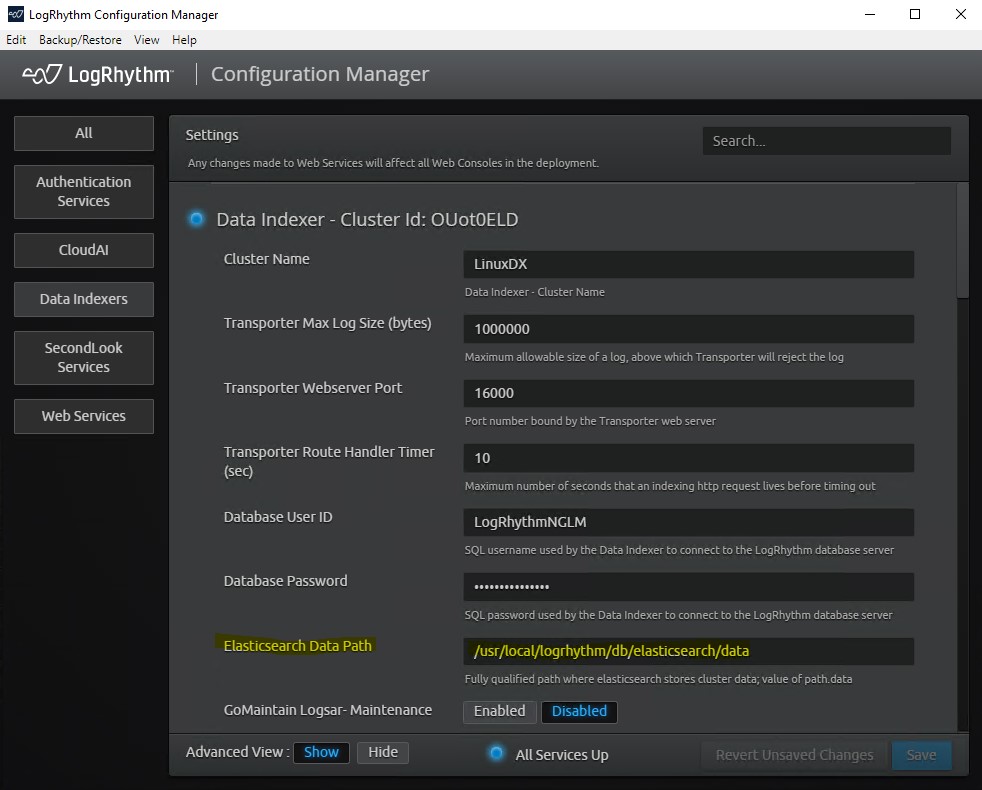Click the vertical scrollbar on the right

pyautogui.click(x=961, y=240)
